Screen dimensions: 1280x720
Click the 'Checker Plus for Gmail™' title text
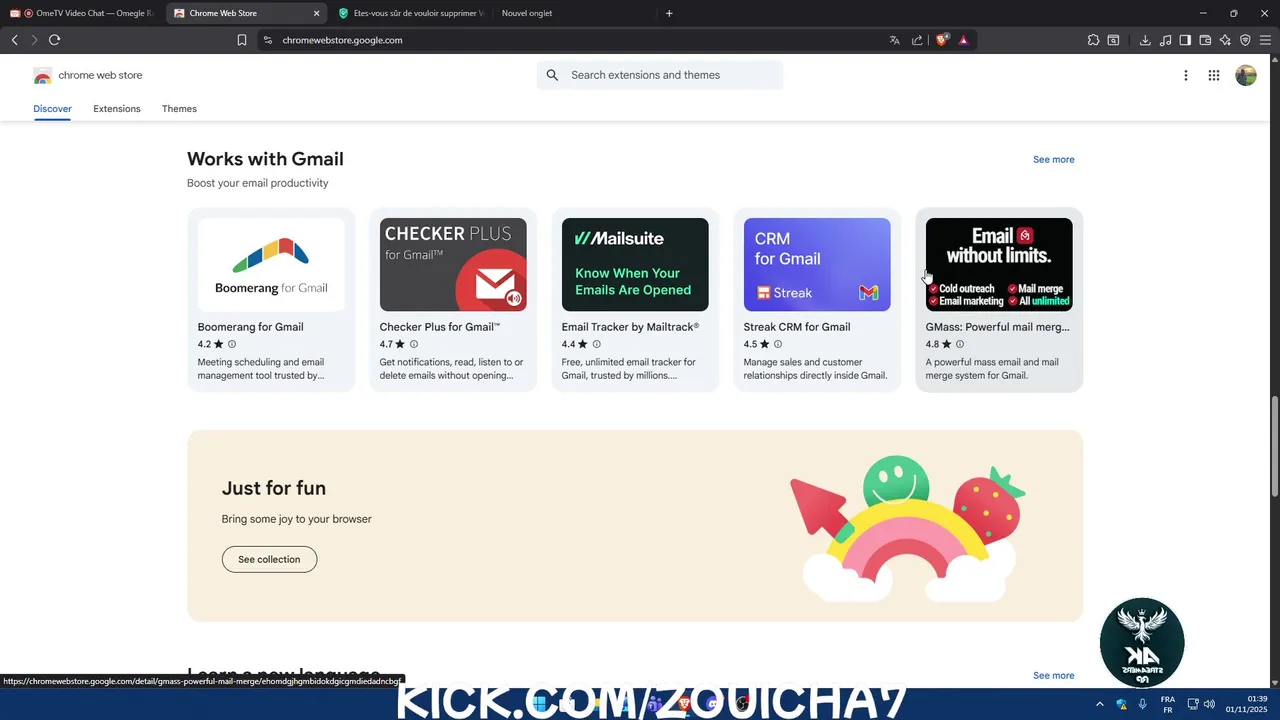439,327
